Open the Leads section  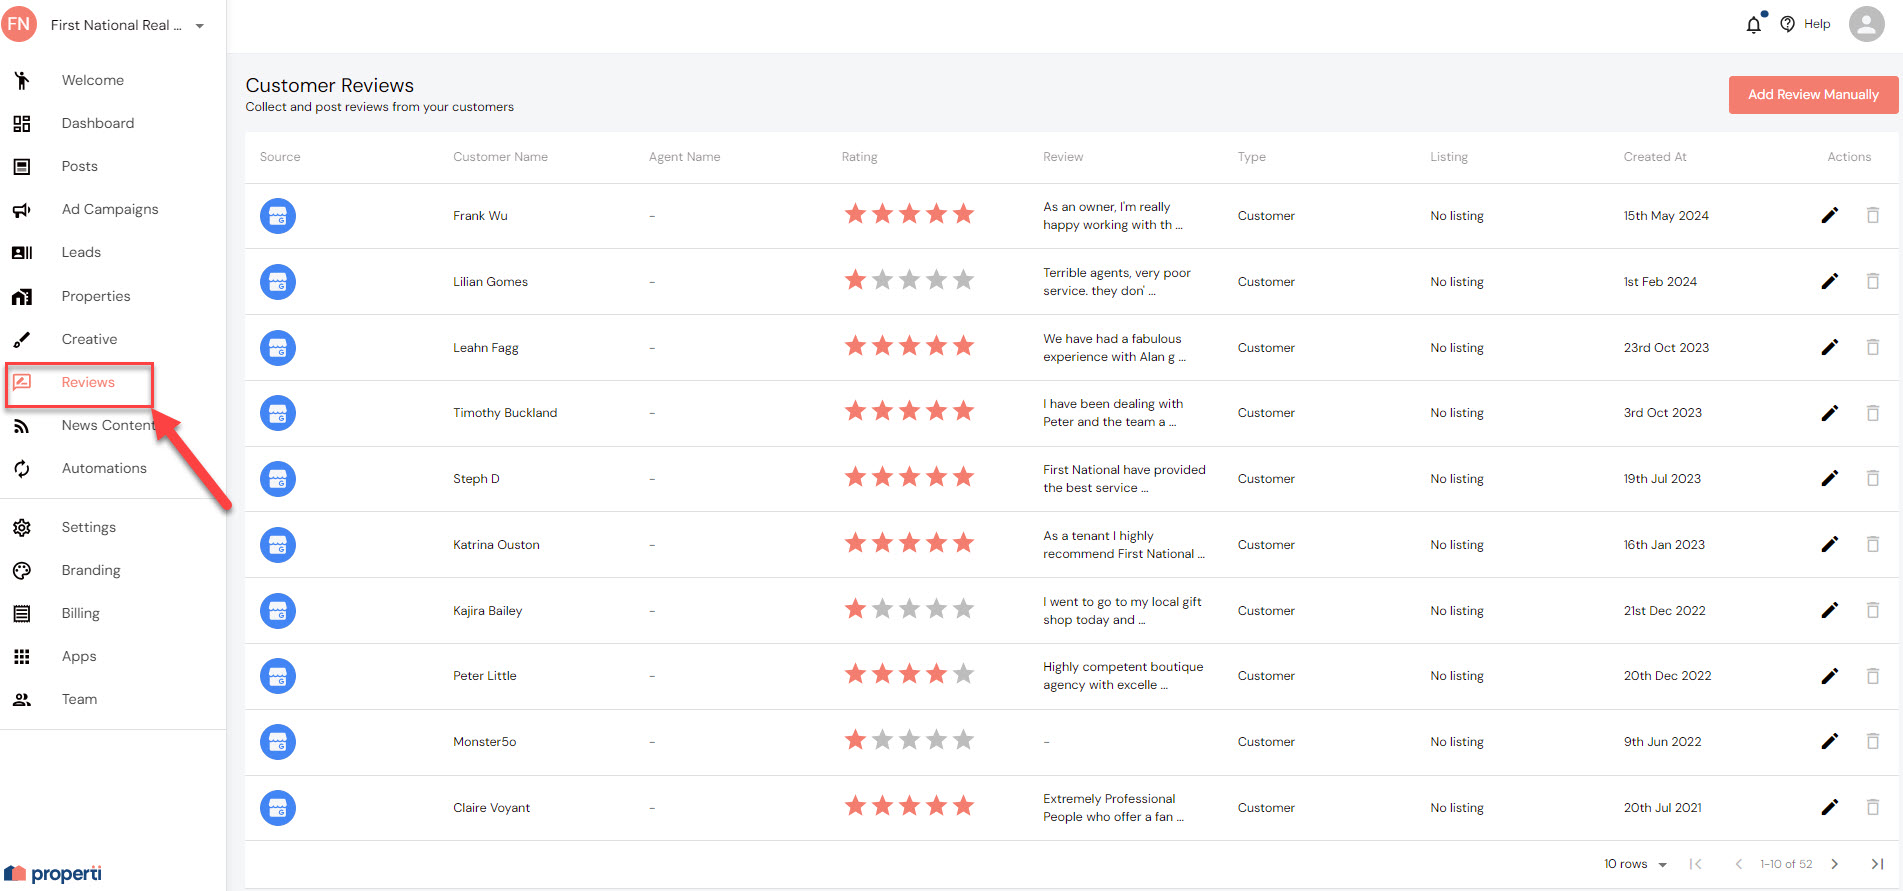[x=81, y=252]
